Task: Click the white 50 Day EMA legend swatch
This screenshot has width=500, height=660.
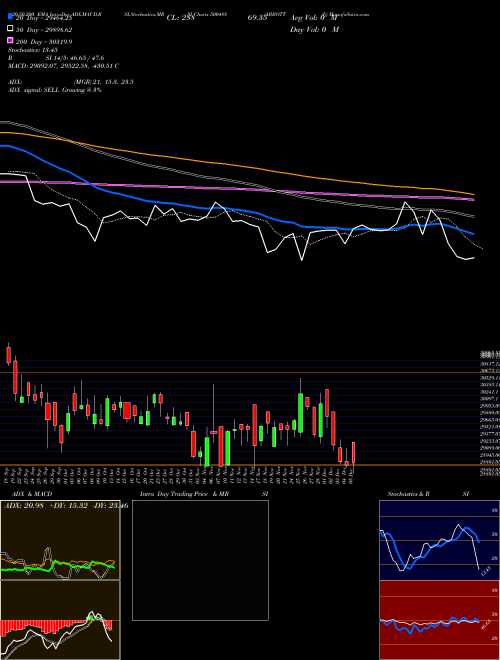Action: point(11,29)
